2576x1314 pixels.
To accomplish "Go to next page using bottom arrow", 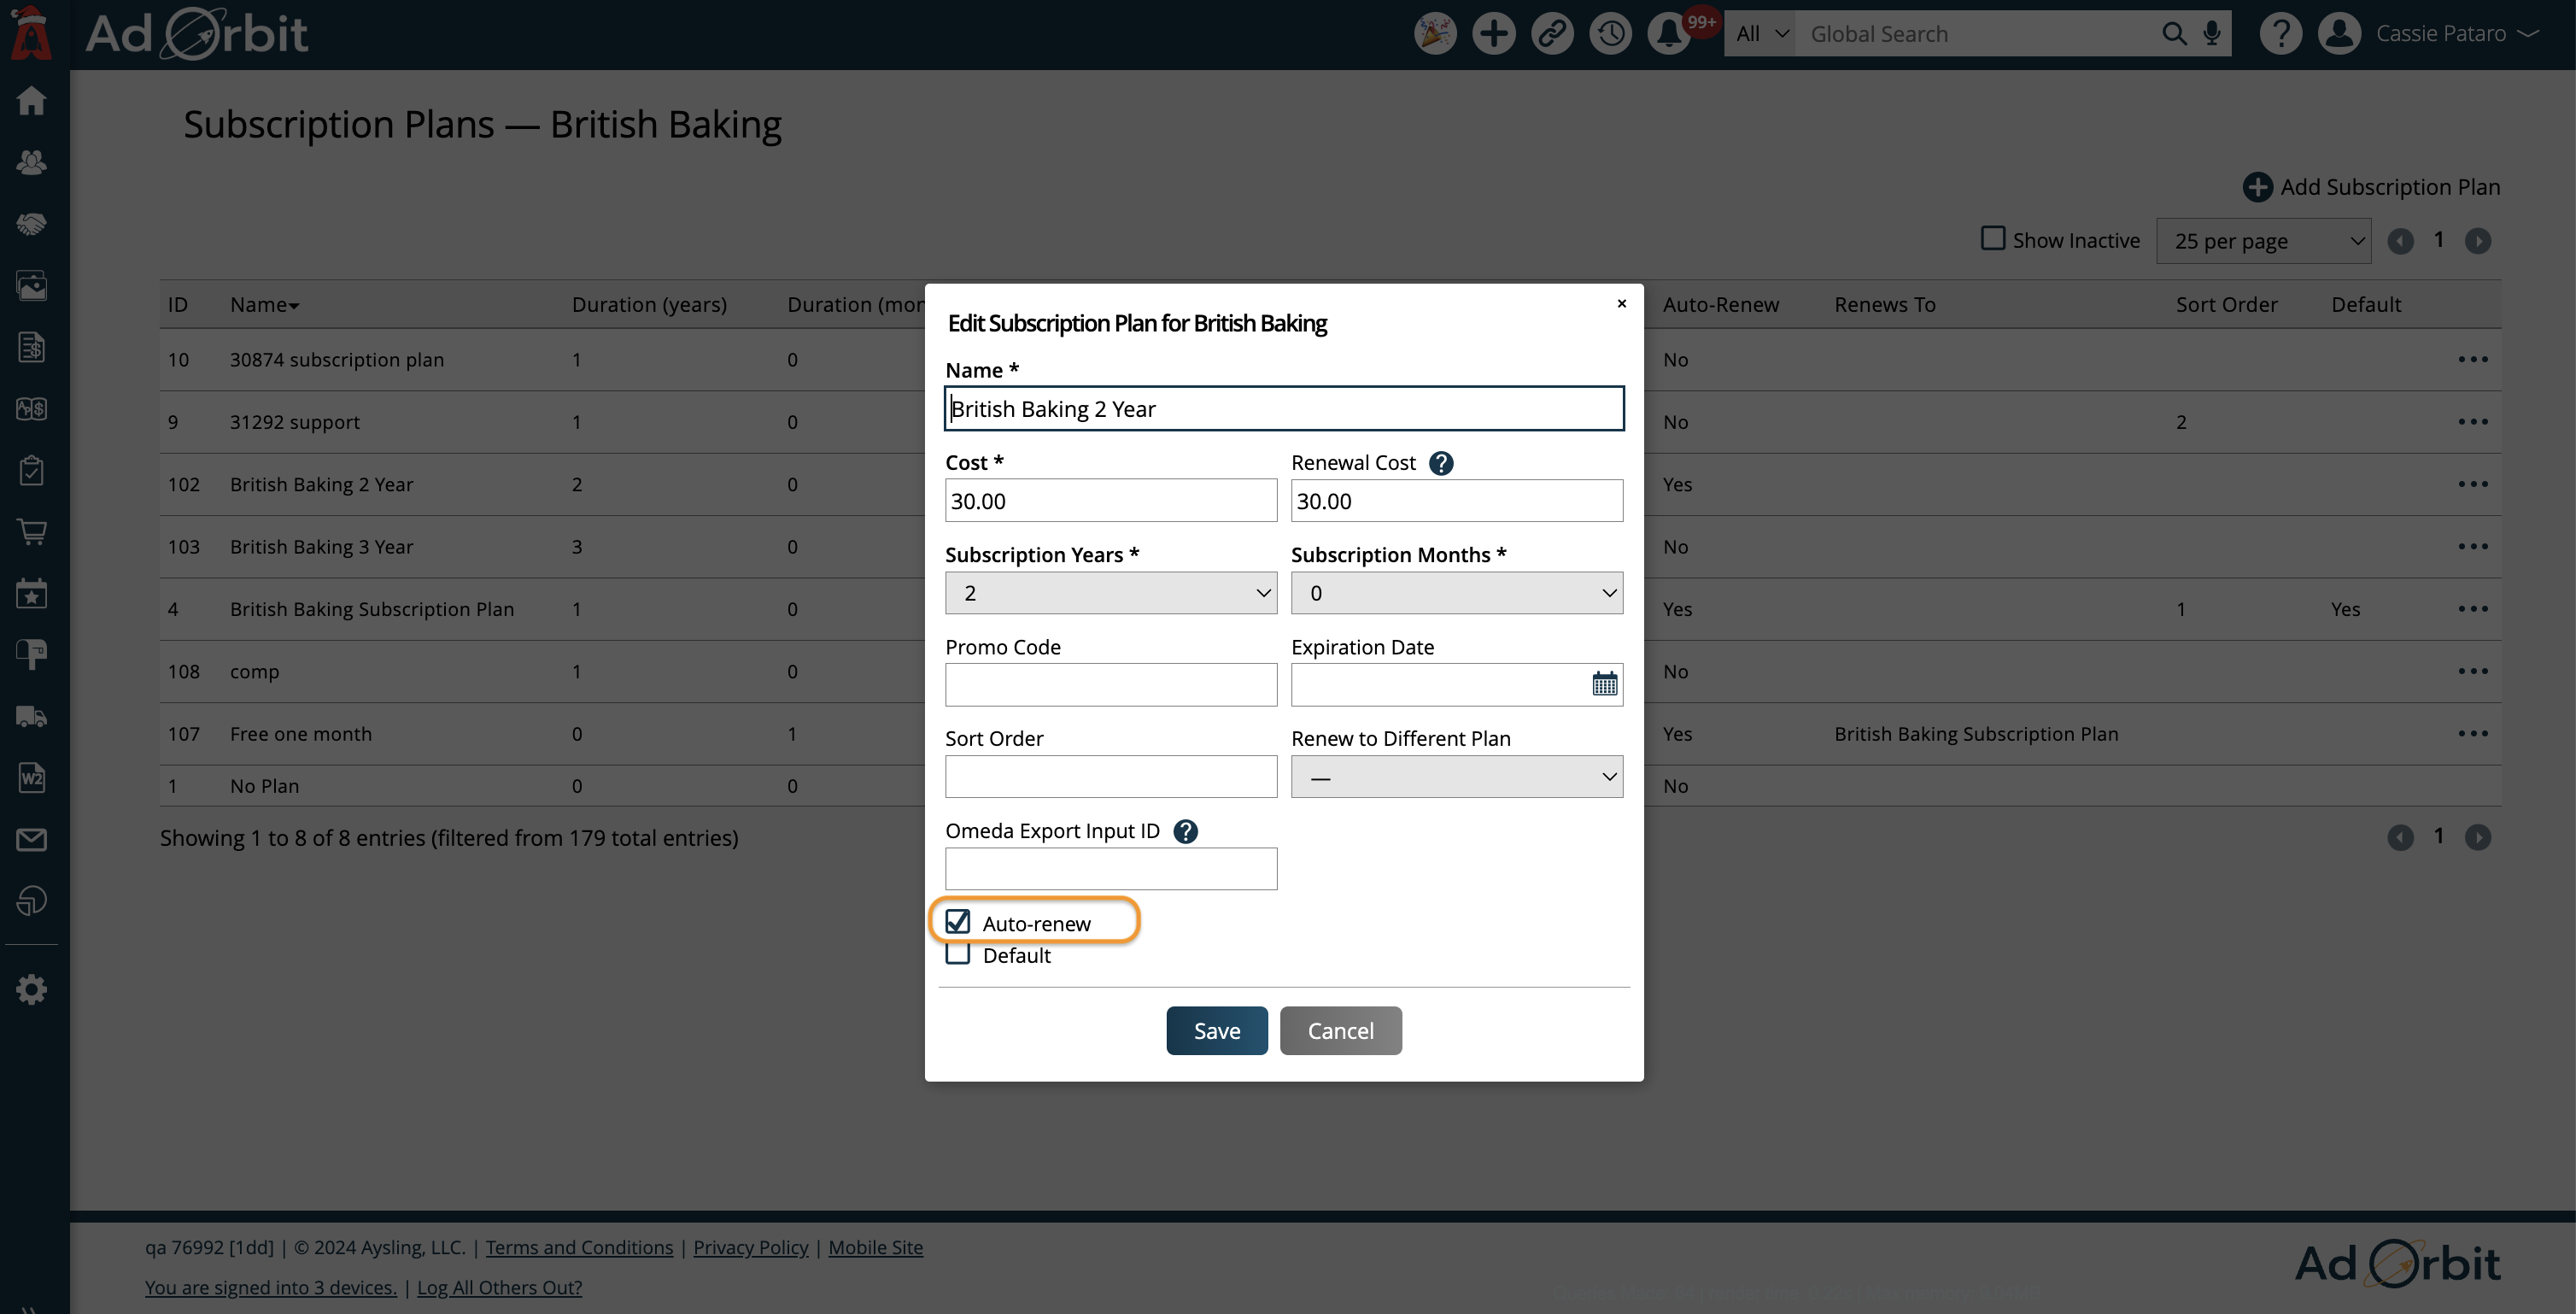I will 2477,837.
